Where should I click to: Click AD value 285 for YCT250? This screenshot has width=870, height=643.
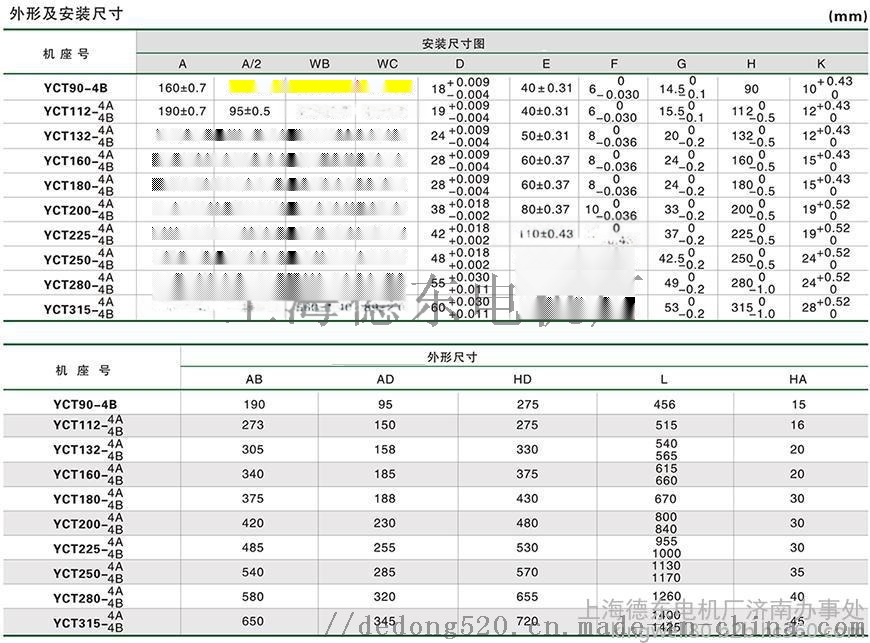385,572
